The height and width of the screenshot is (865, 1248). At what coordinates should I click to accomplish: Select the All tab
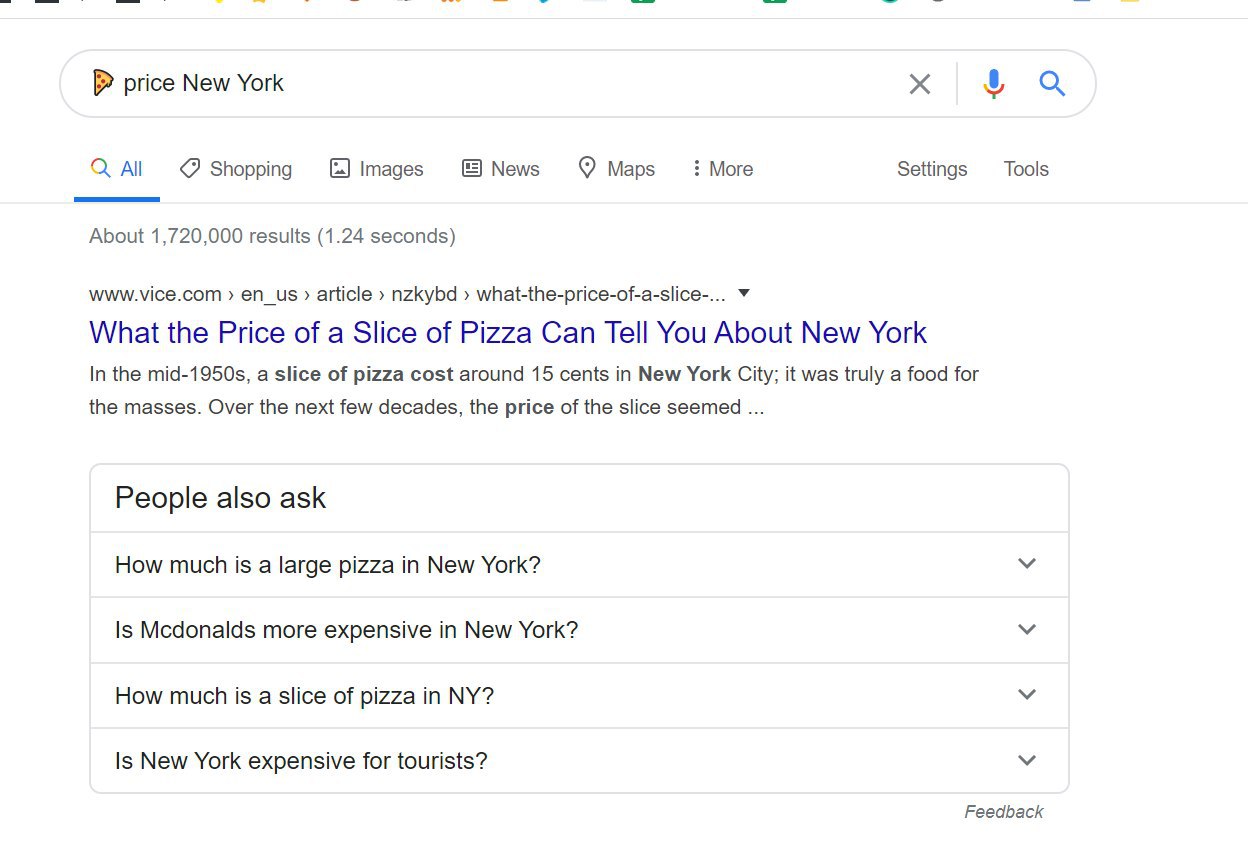click(117, 169)
